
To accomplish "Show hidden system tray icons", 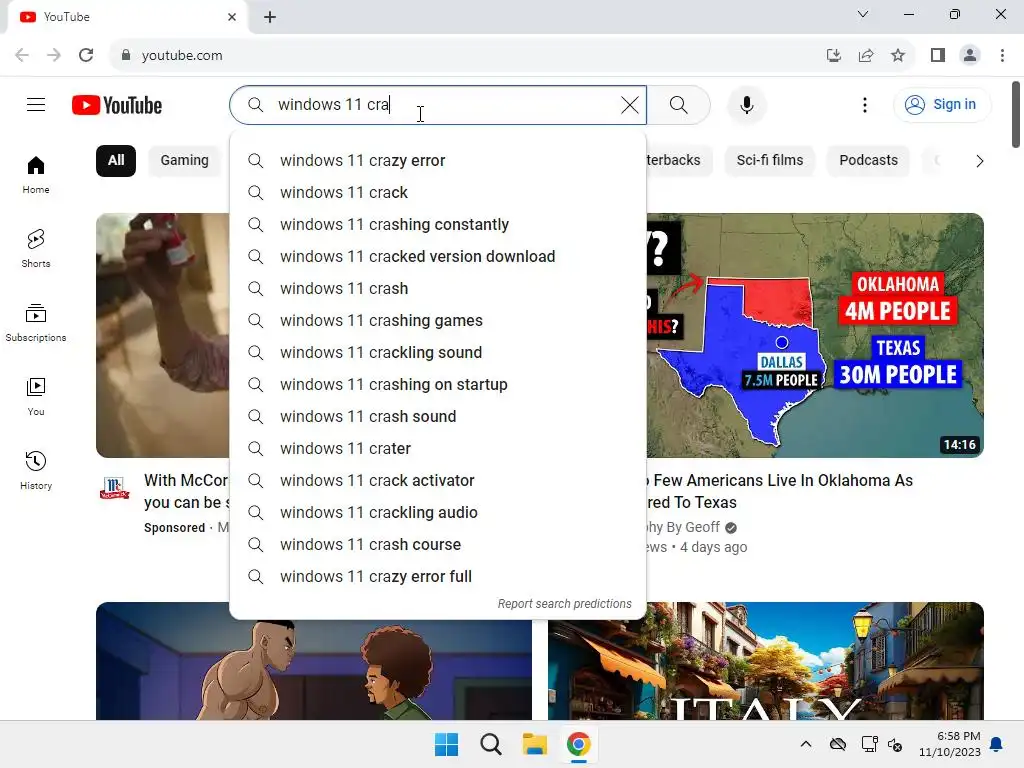I will pyautogui.click(x=806, y=744).
